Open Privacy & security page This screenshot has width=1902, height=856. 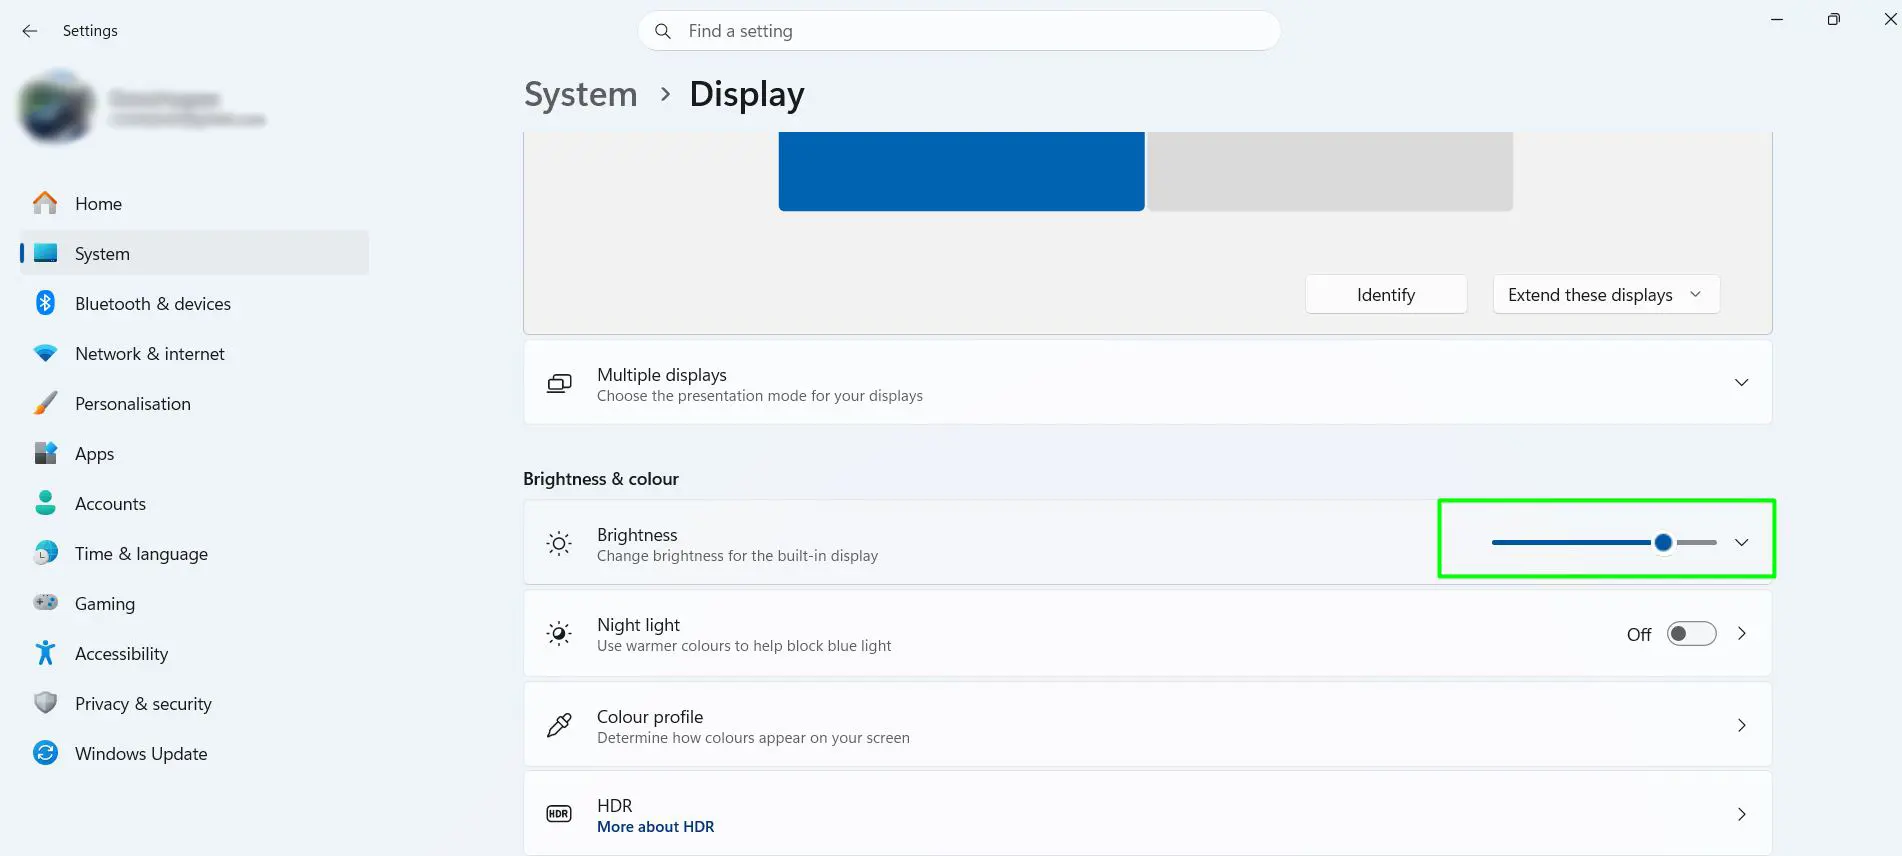(194, 703)
